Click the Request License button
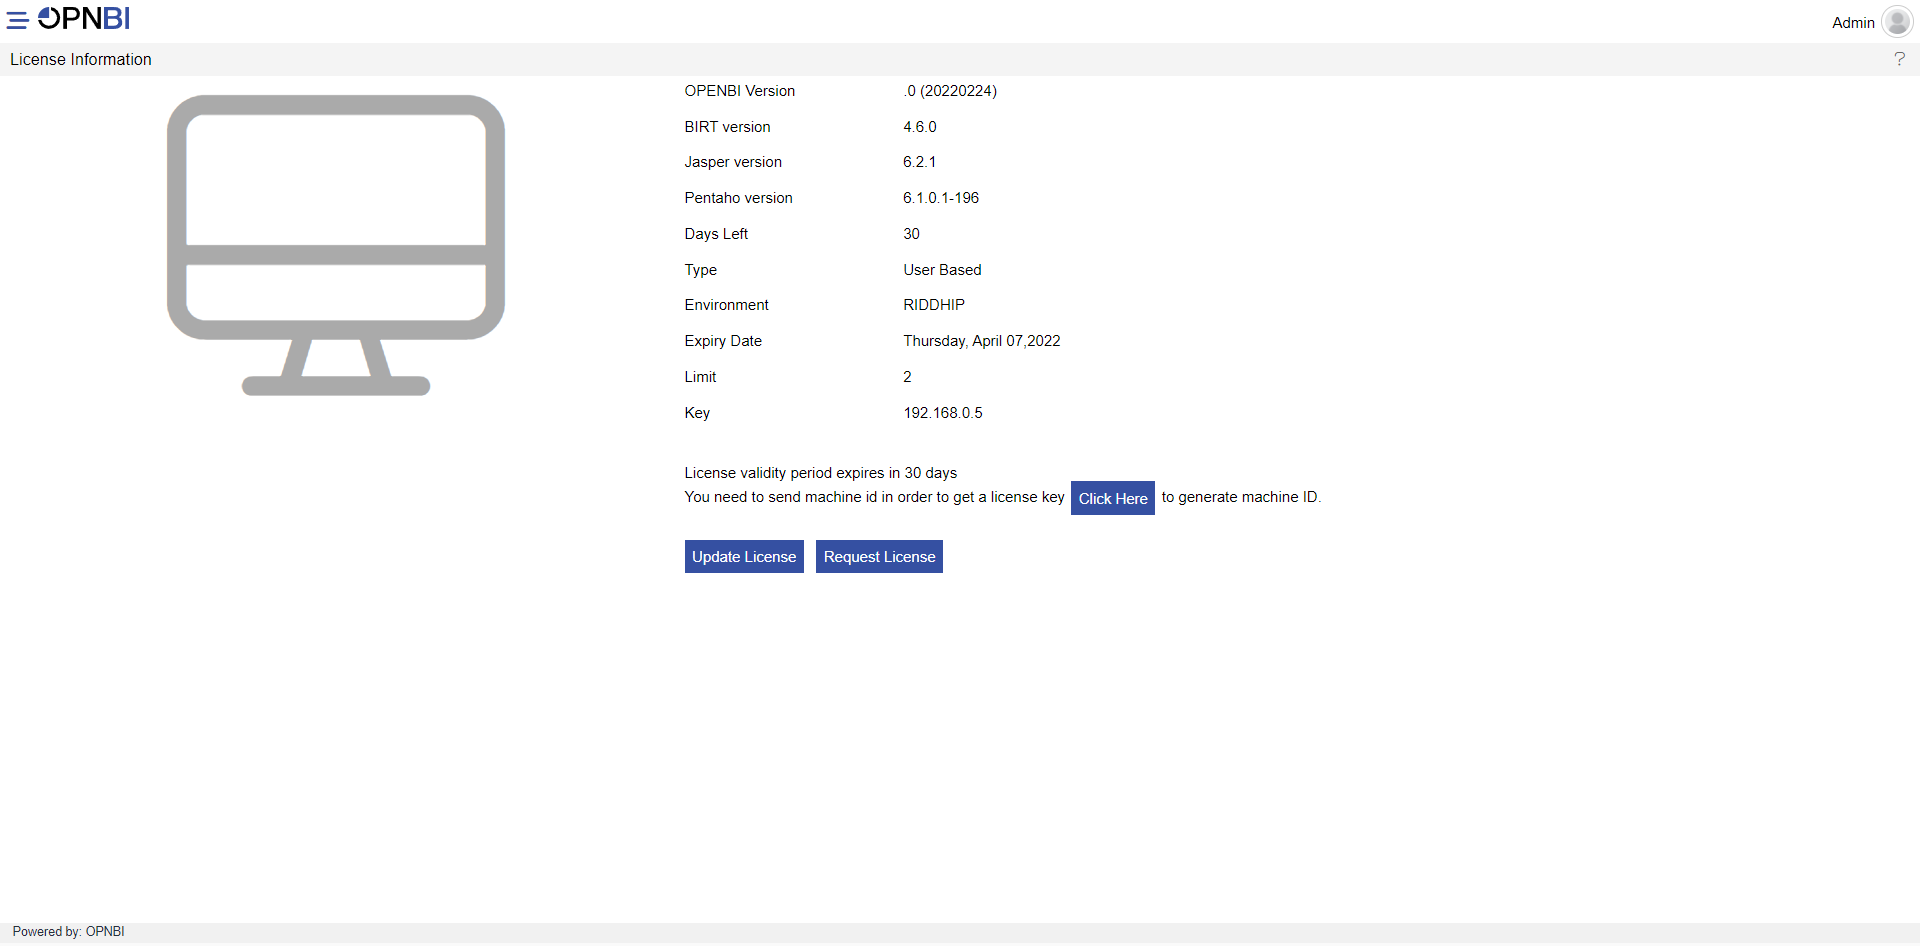The height and width of the screenshot is (946, 1920). coord(879,557)
